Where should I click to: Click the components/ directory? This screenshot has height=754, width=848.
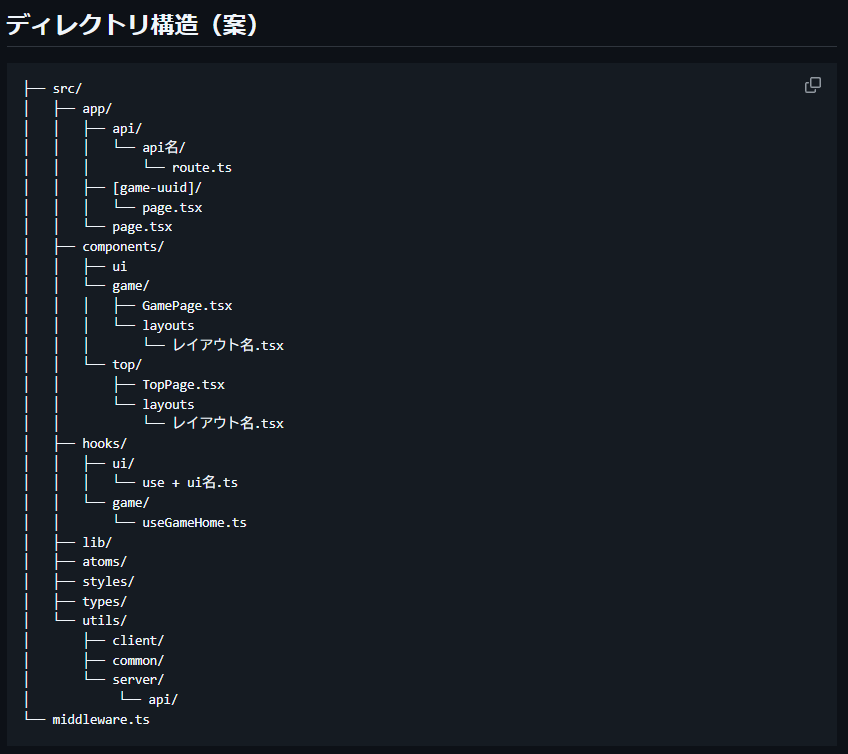coord(123,246)
